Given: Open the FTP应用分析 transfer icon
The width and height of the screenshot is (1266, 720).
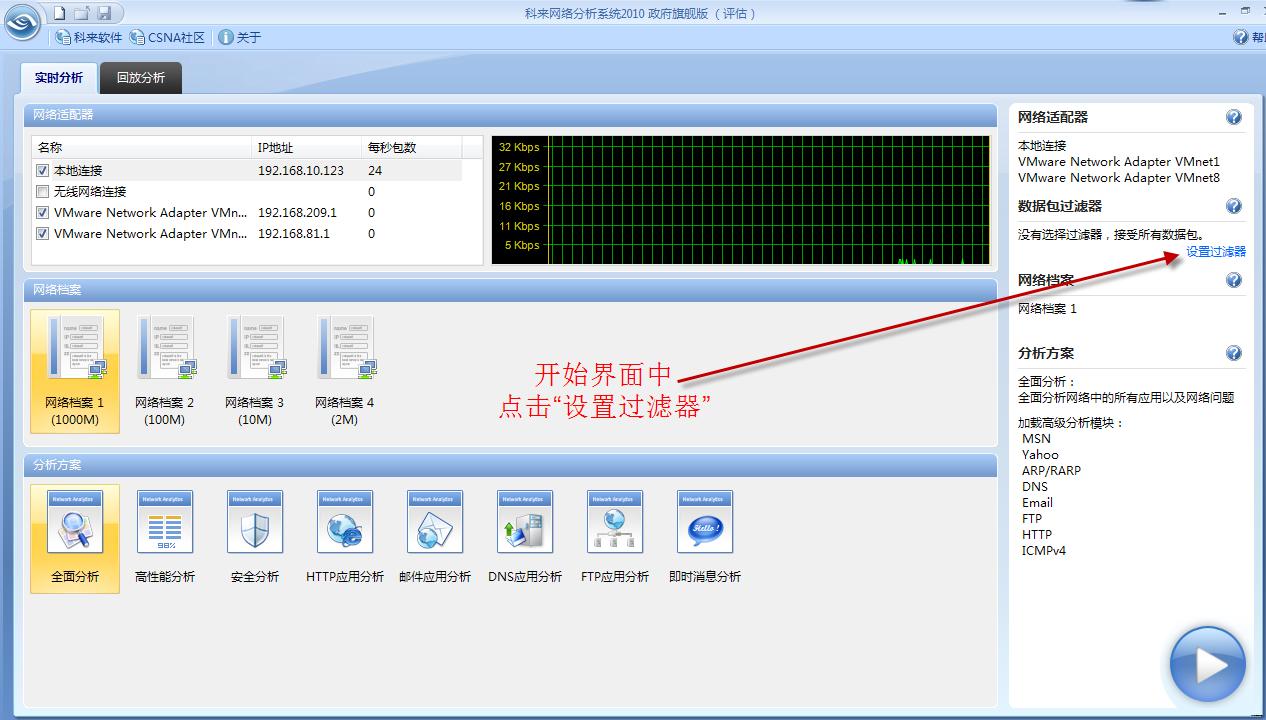Looking at the screenshot, I should click(x=615, y=521).
